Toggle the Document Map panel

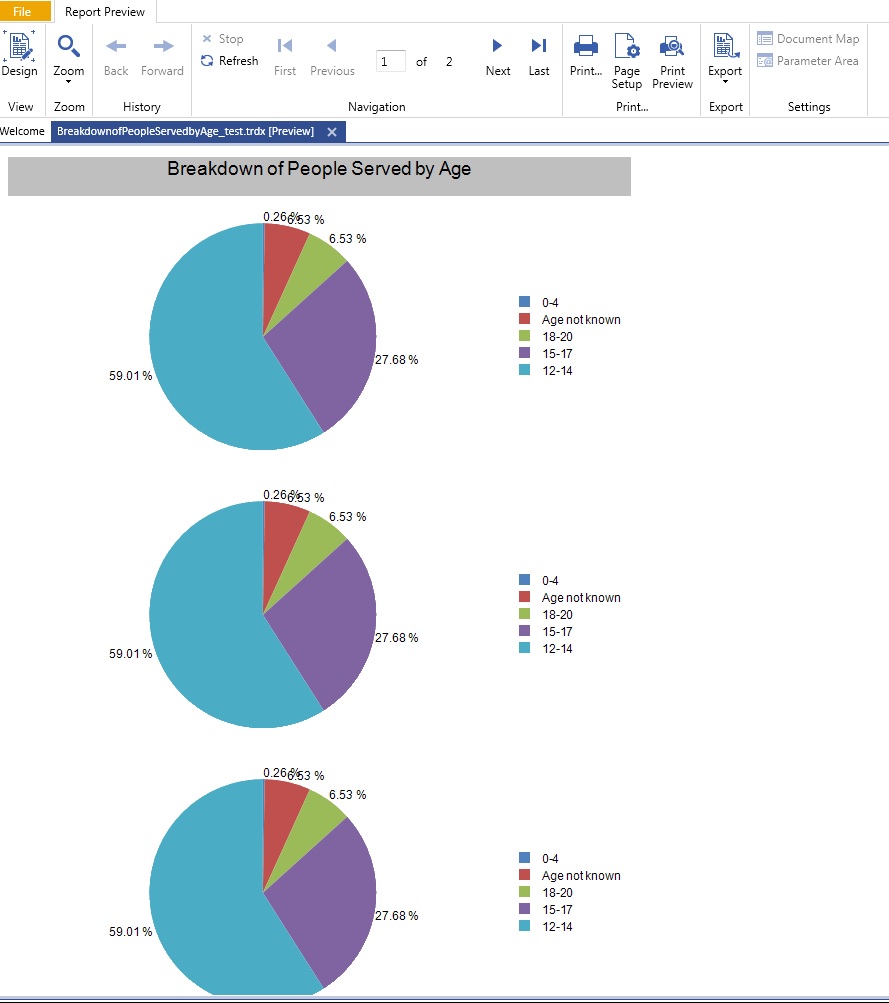click(808, 39)
